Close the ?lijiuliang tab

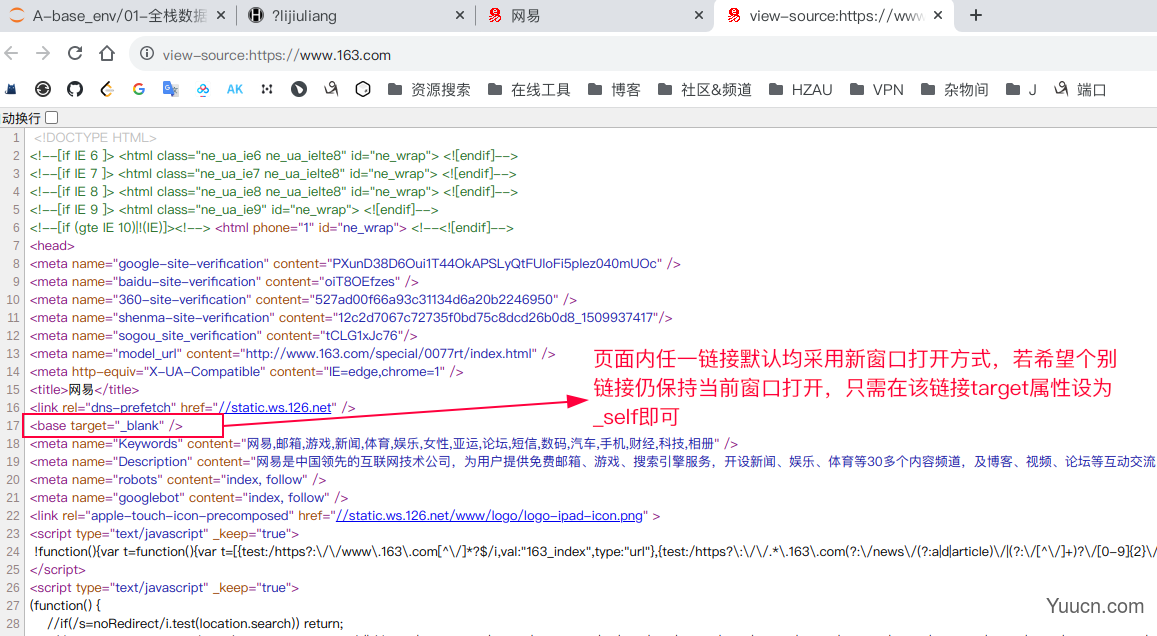click(x=460, y=15)
